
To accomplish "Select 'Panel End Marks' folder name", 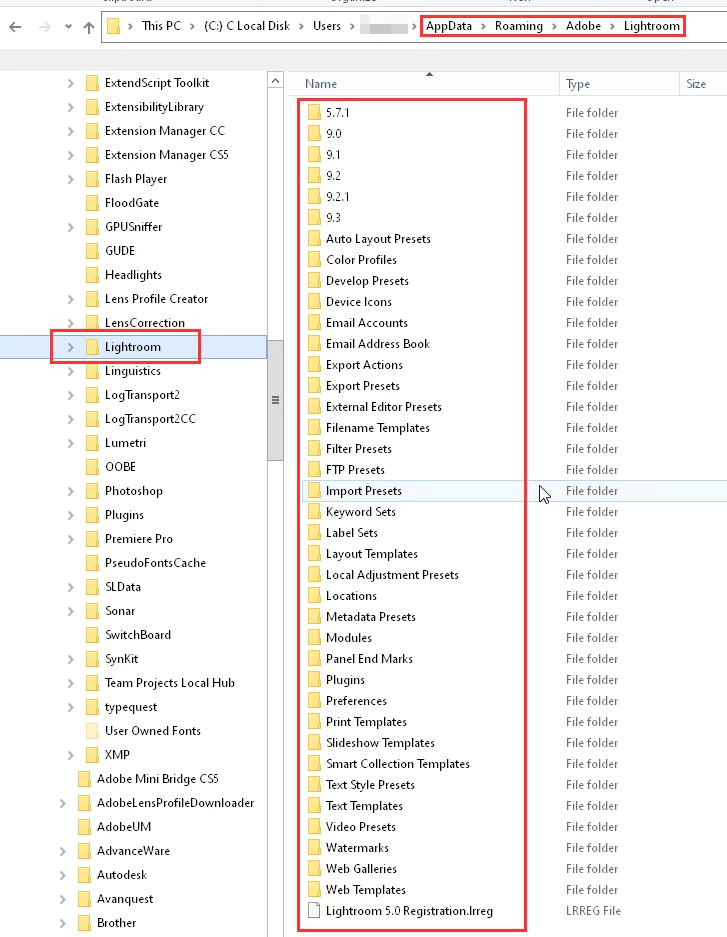I will coord(369,659).
